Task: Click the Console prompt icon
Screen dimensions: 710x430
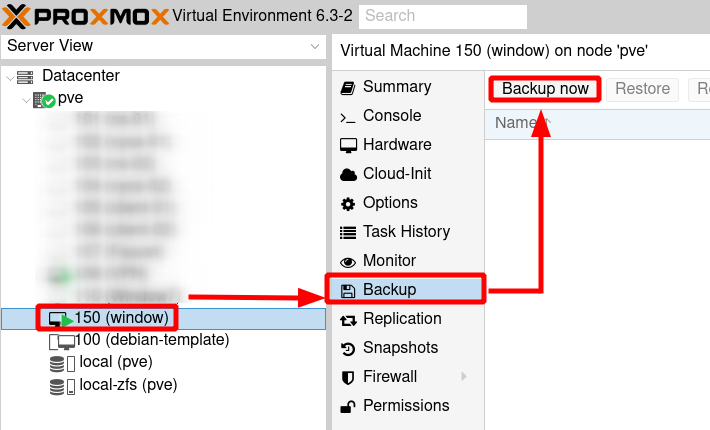Action: pyautogui.click(x=348, y=118)
